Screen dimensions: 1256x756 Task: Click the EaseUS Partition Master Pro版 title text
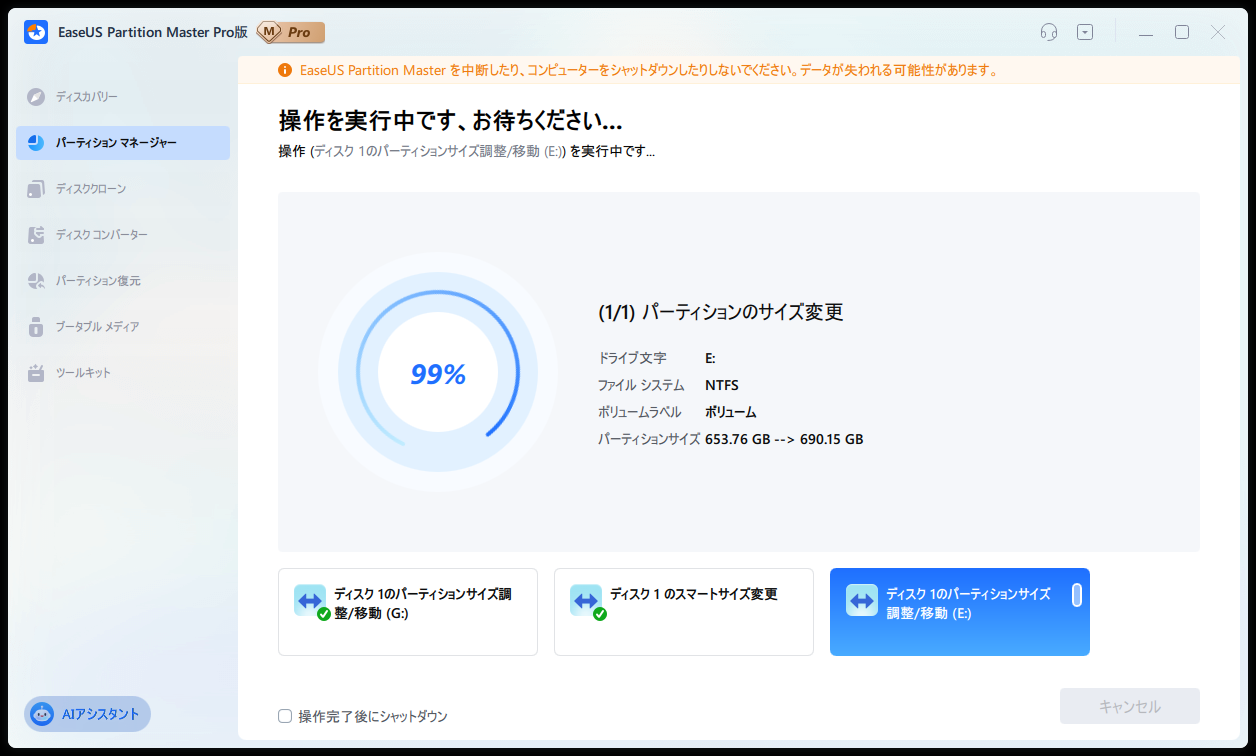(152, 32)
